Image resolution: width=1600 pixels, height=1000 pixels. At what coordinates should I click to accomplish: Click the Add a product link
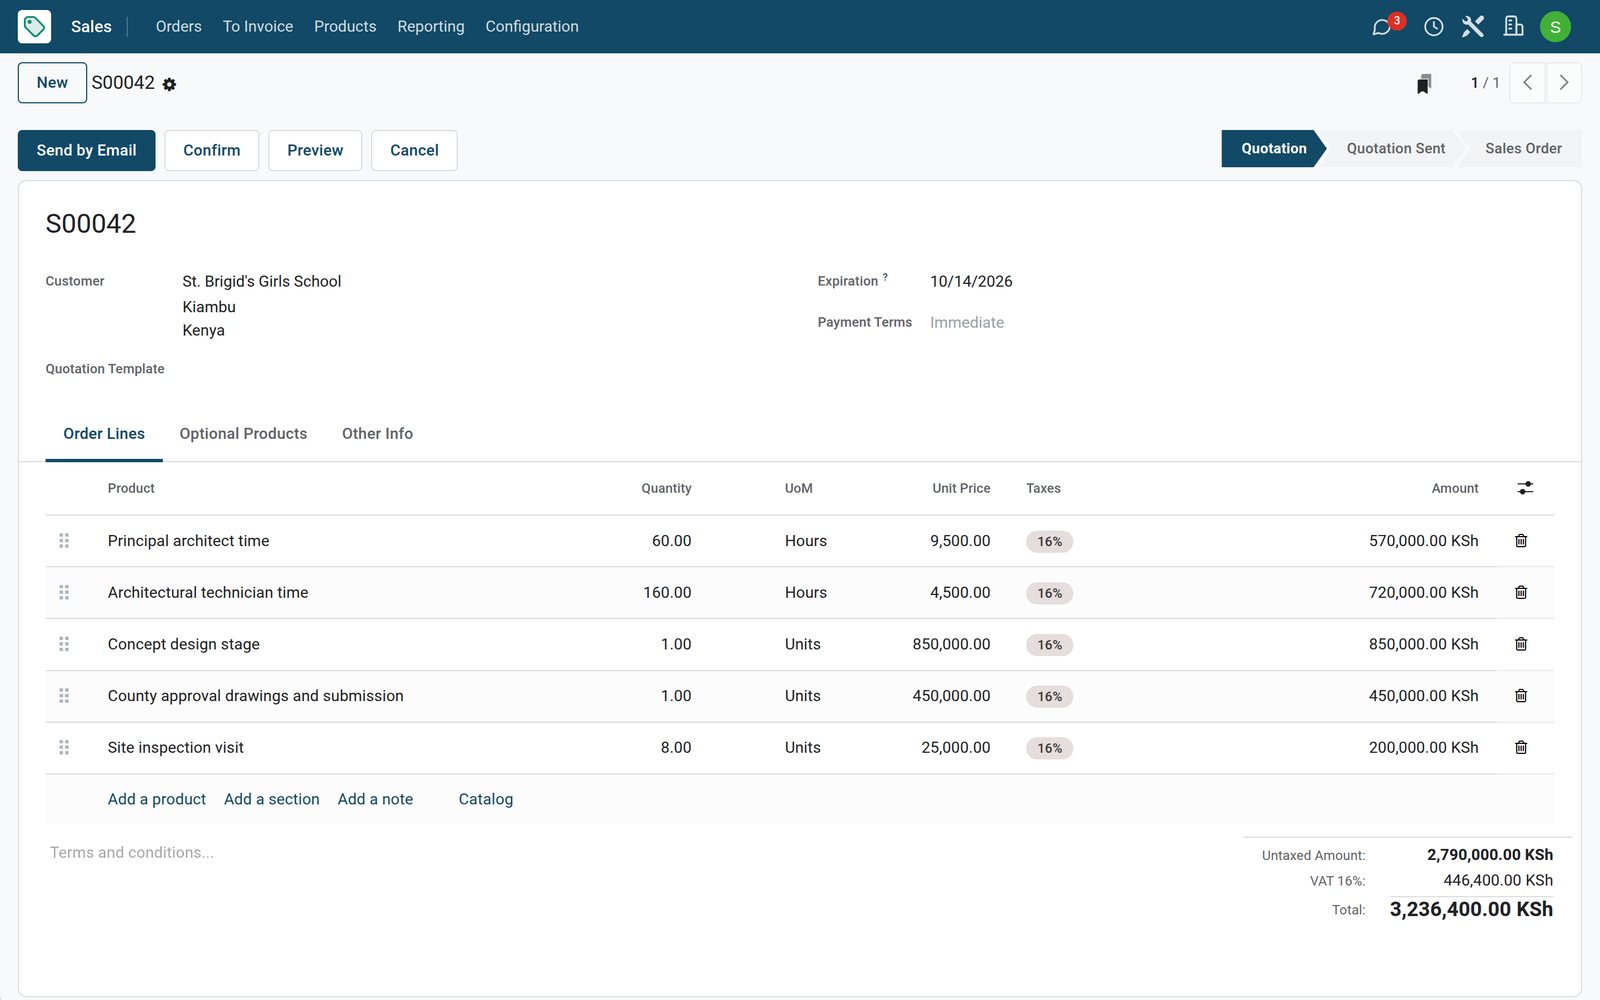[x=157, y=799]
